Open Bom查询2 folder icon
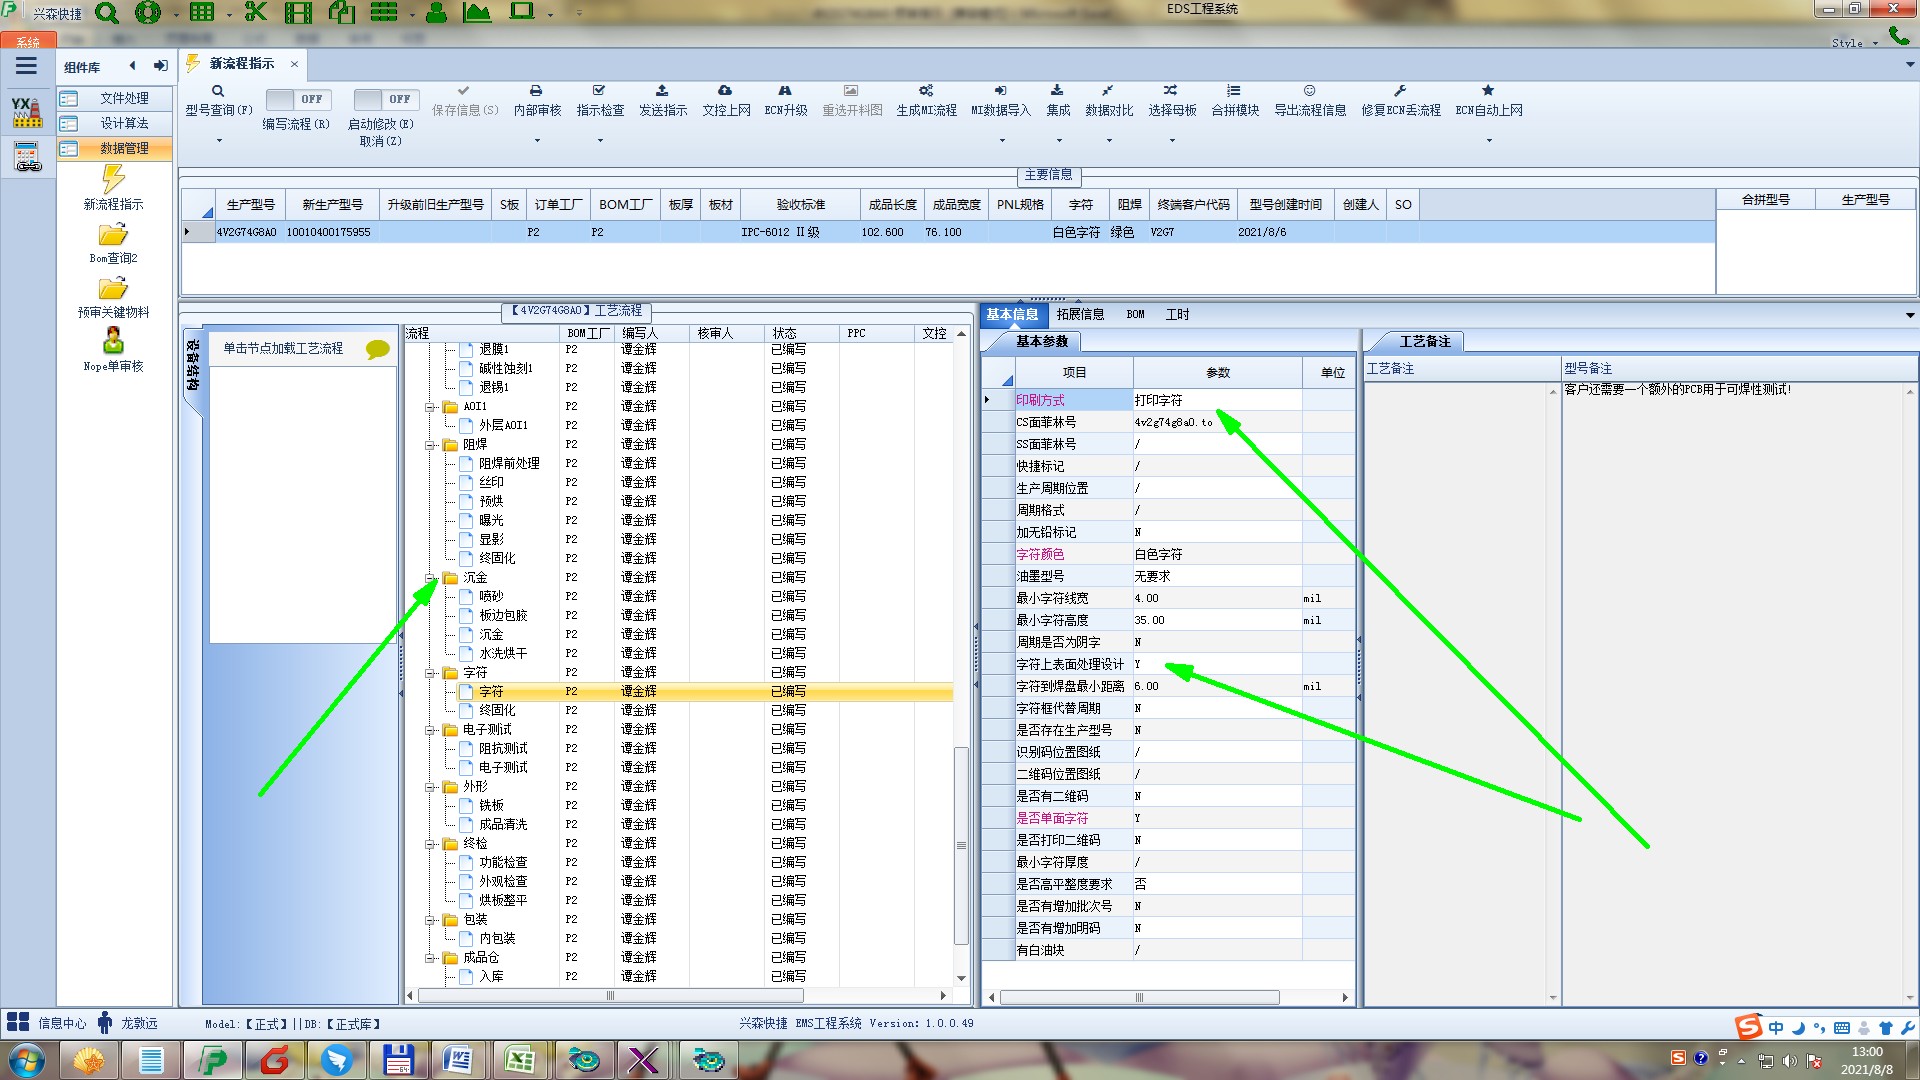This screenshot has width=1920, height=1080. 113,235
